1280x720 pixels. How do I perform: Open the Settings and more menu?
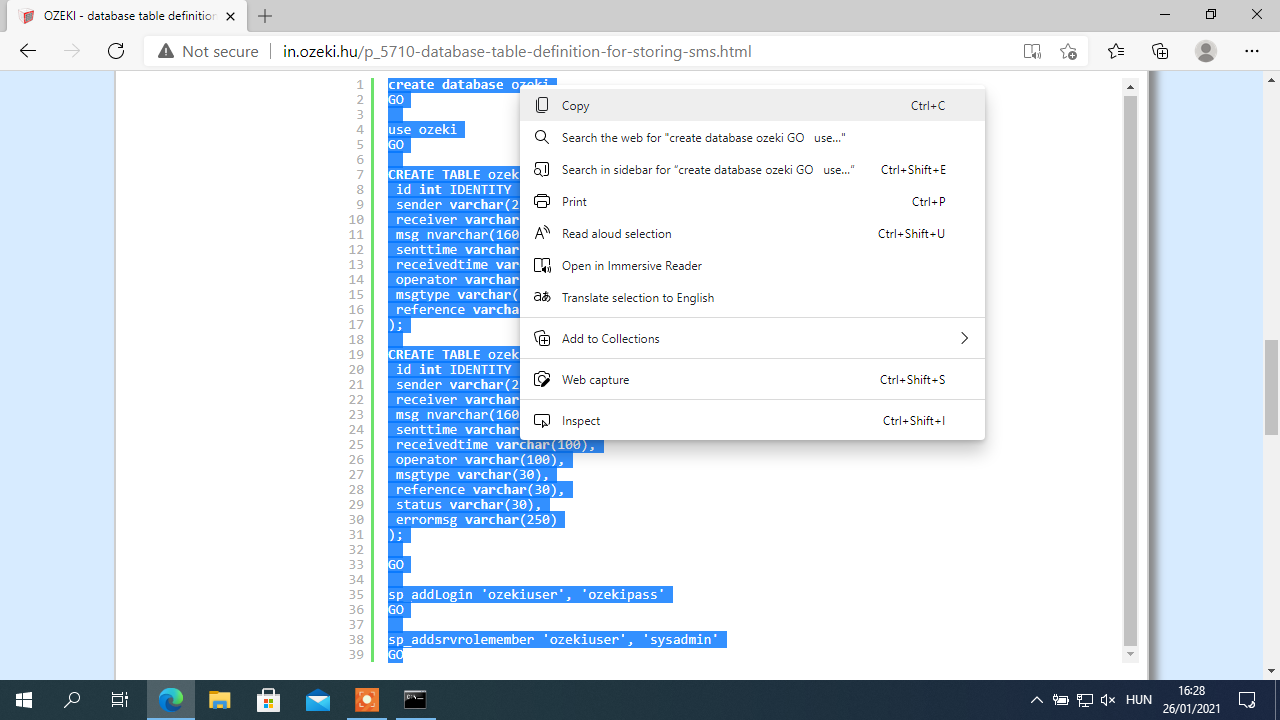point(1252,49)
